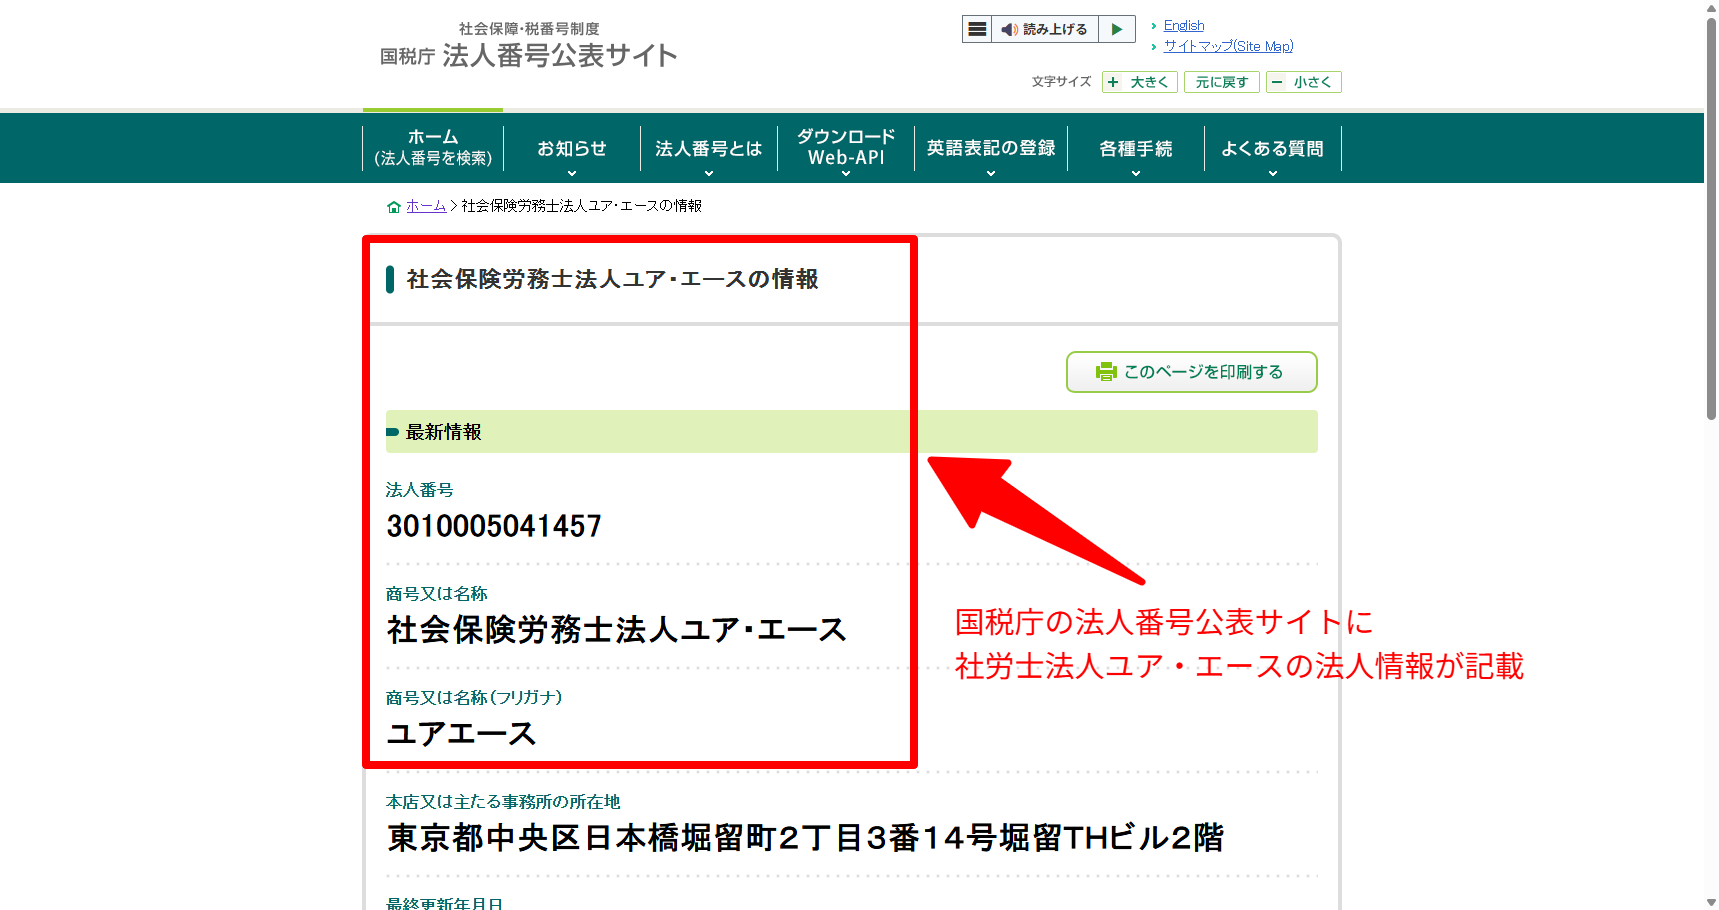This screenshot has height=910, width=1719.
Task: Expand the 英語表記の登録 menu
Action: [x=991, y=148]
